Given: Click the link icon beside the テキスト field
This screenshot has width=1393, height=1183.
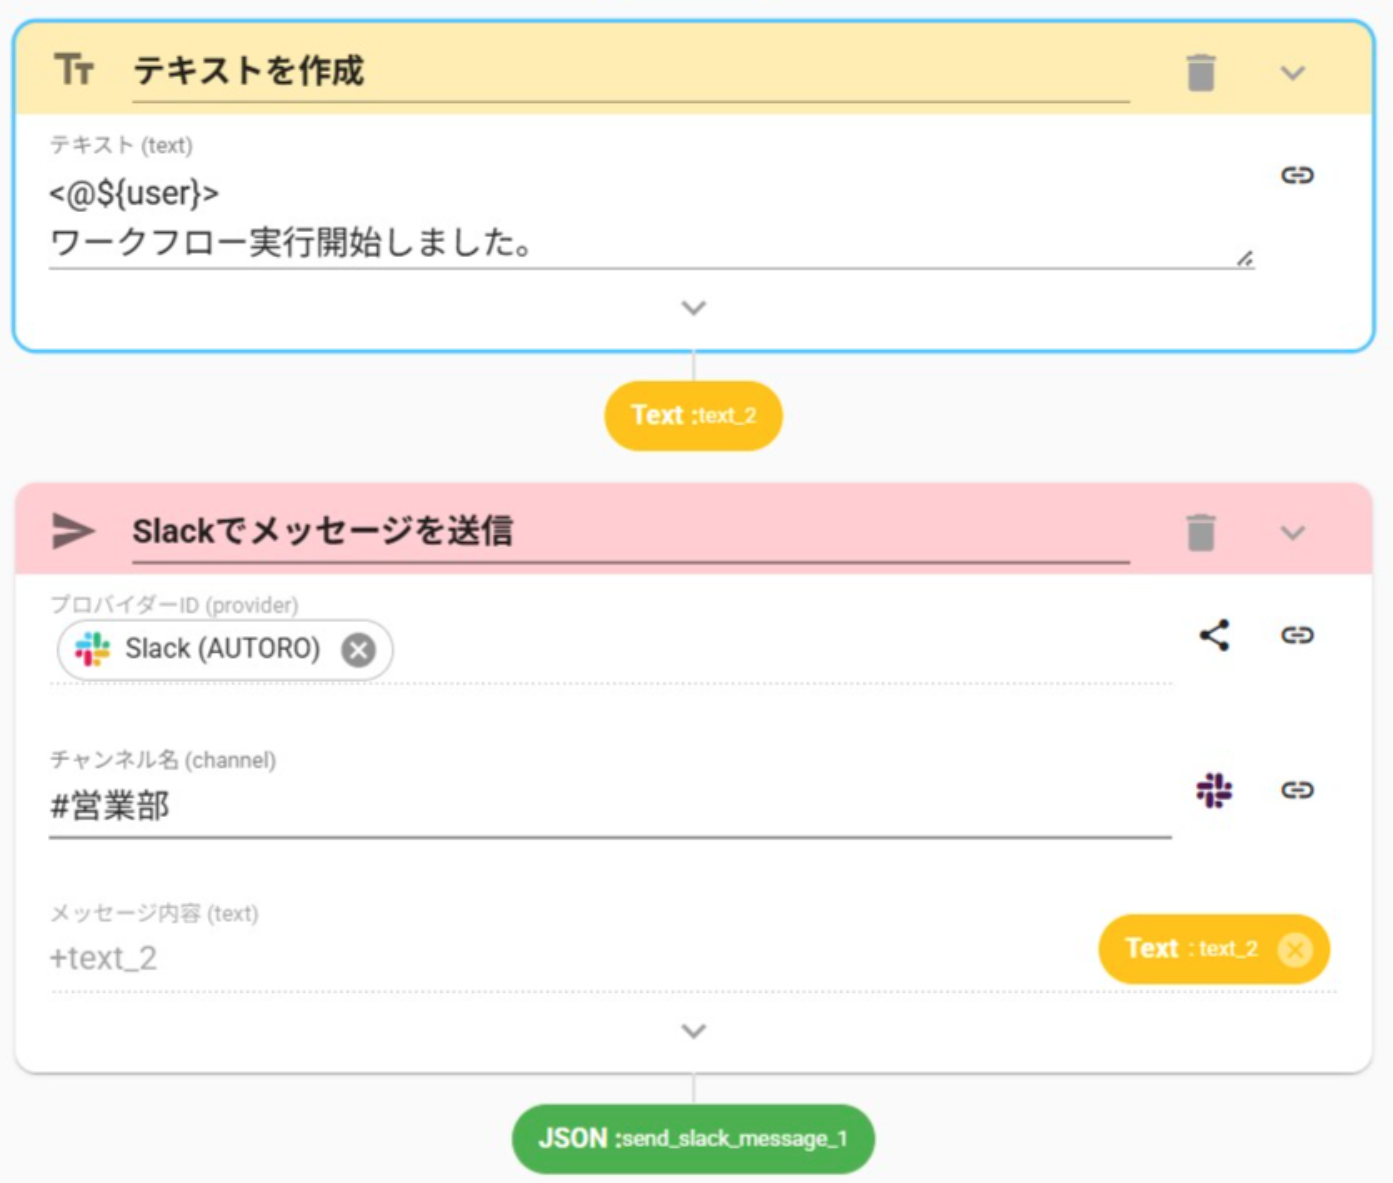Looking at the screenshot, I should pyautogui.click(x=1297, y=176).
